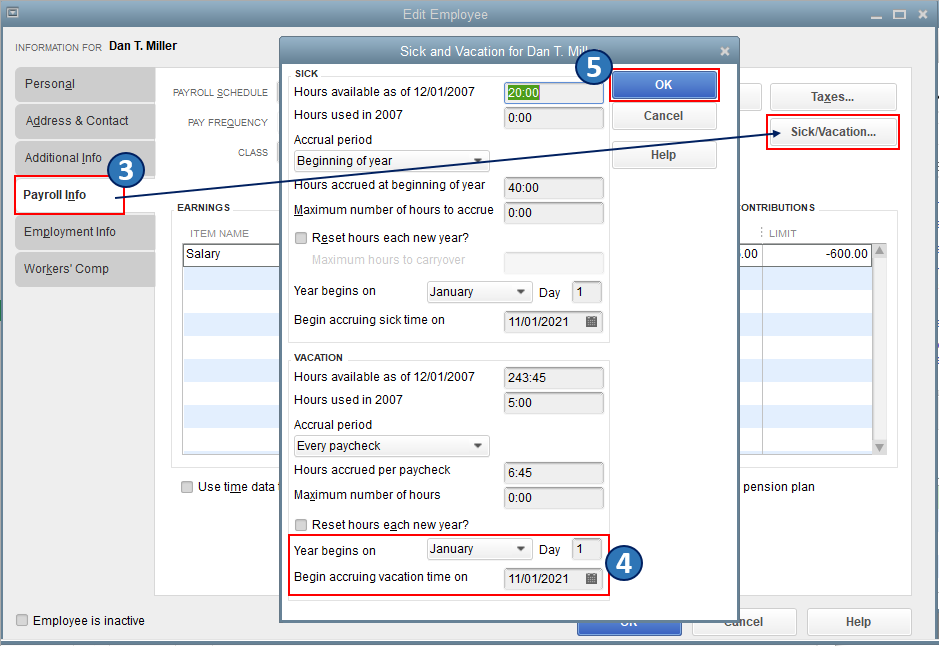Open Help in Edit Employee window
939x646 pixels.
pyautogui.click(x=859, y=622)
